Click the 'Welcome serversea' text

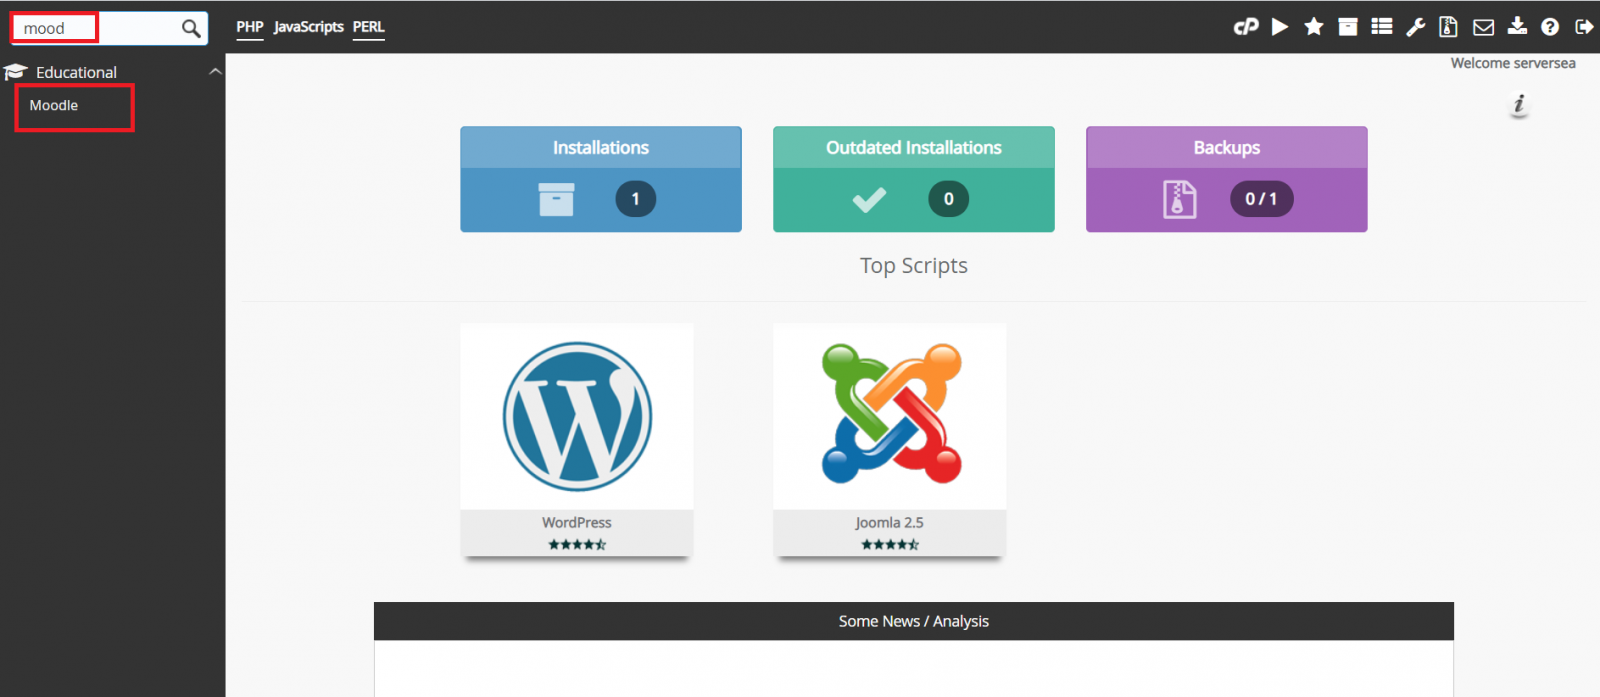coord(1513,63)
